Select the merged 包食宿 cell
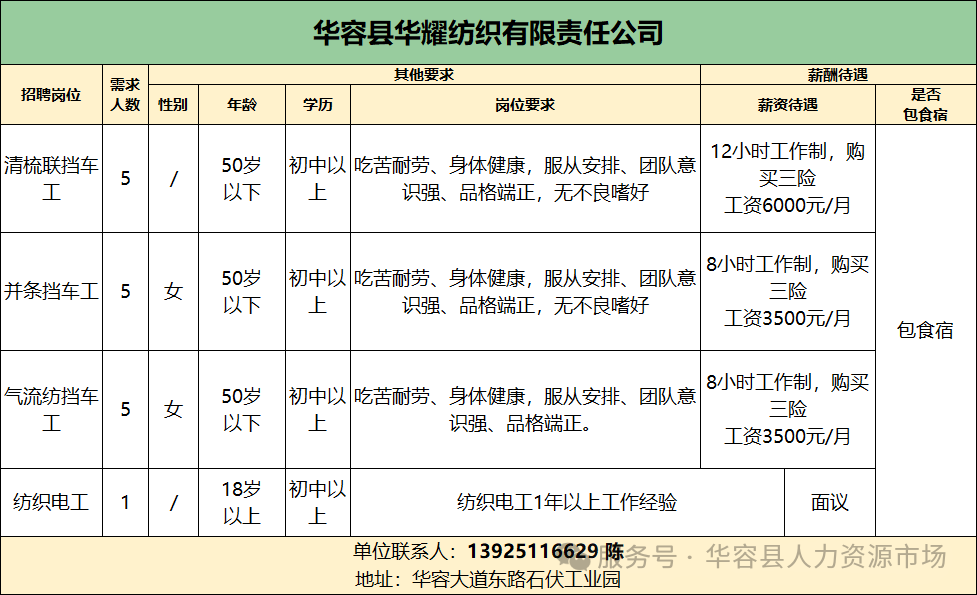This screenshot has height=595, width=977. pyautogui.click(x=925, y=330)
